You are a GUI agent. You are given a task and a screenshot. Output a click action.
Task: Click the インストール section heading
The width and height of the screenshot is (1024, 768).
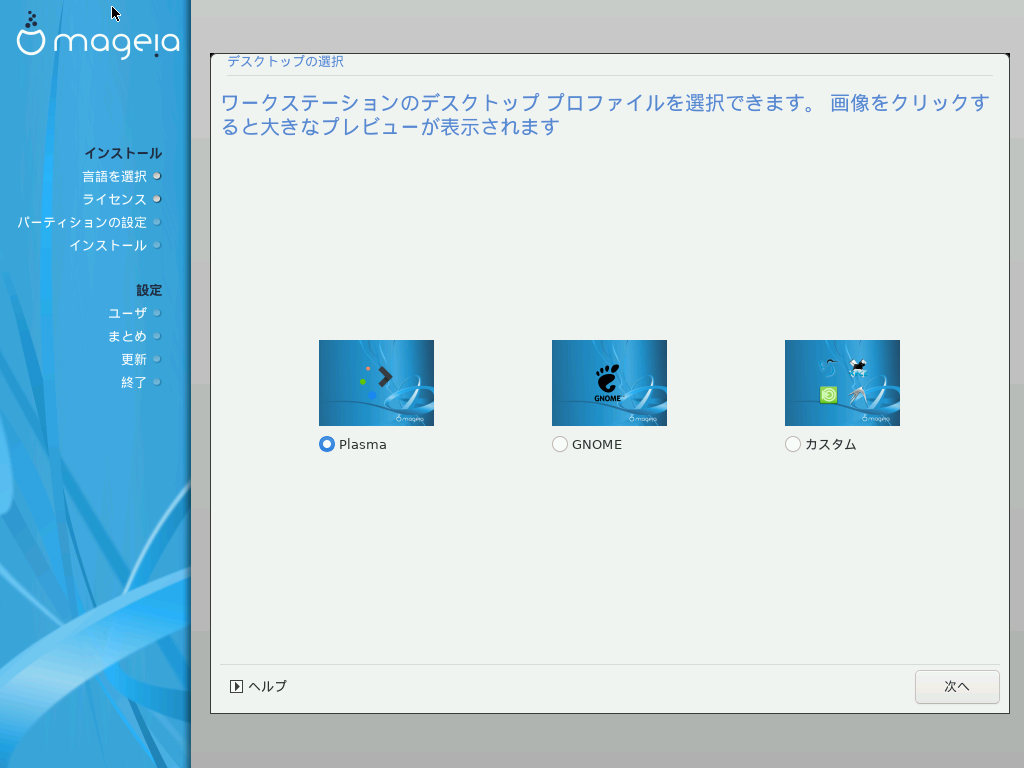(x=123, y=153)
